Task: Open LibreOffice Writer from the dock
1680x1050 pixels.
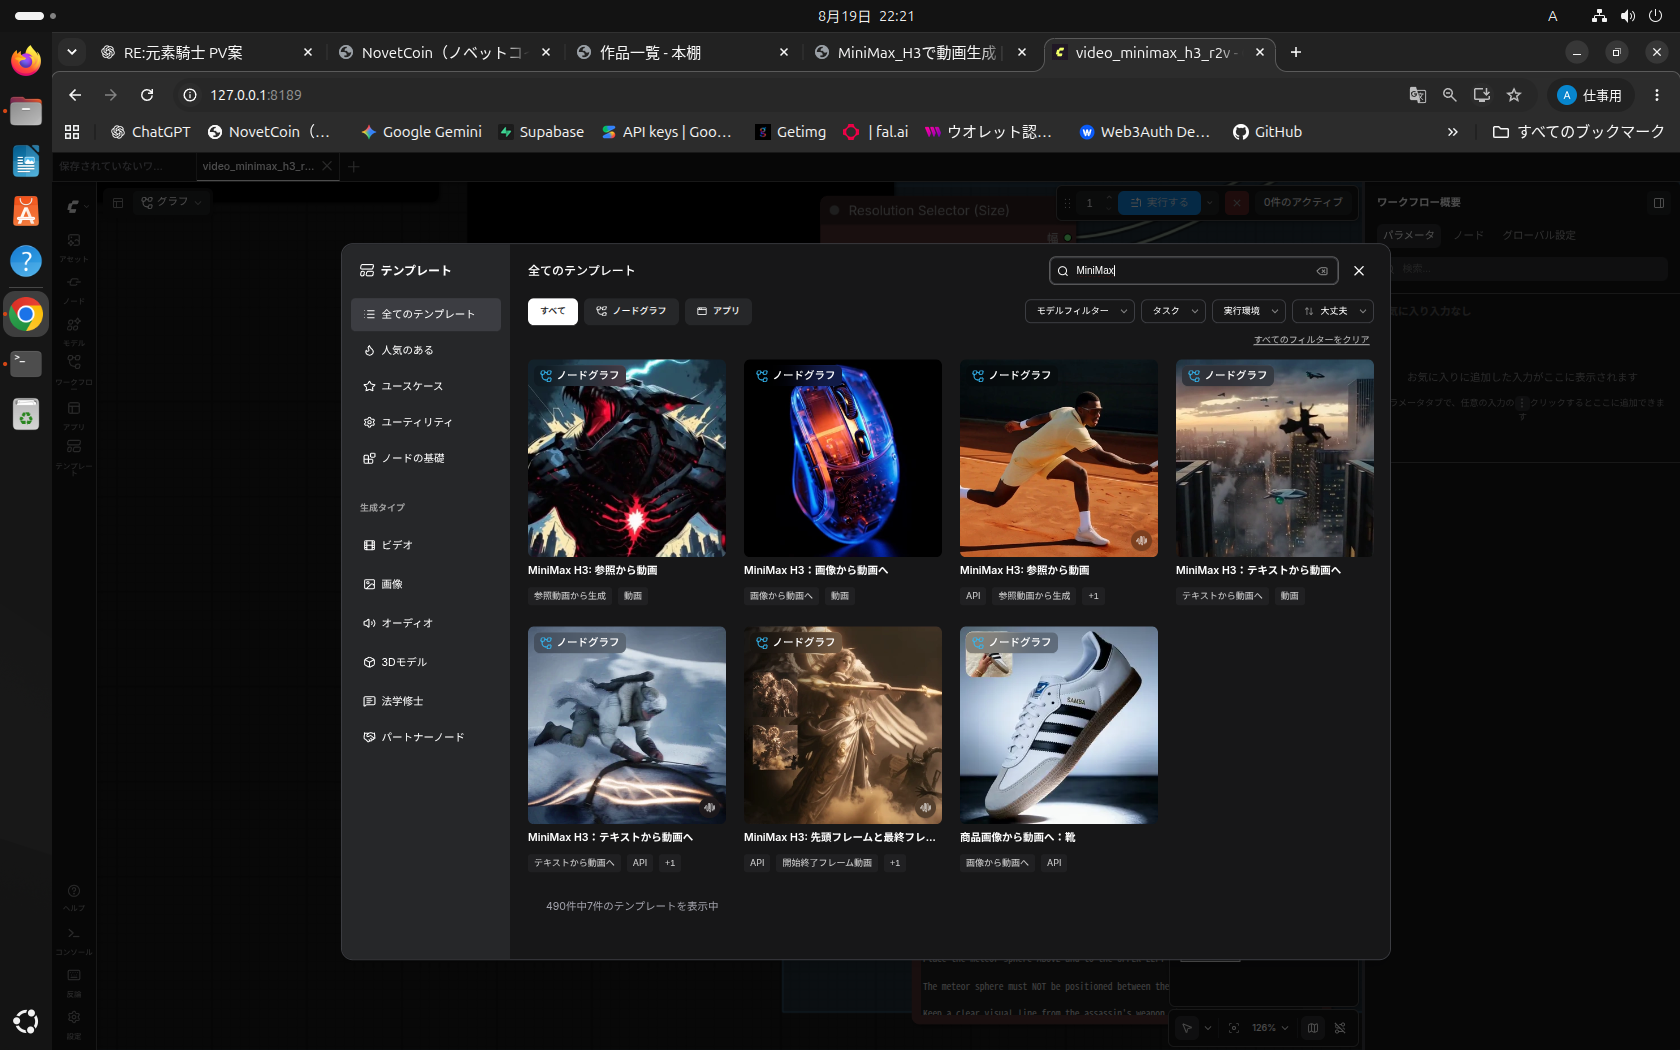Action: coord(26,161)
